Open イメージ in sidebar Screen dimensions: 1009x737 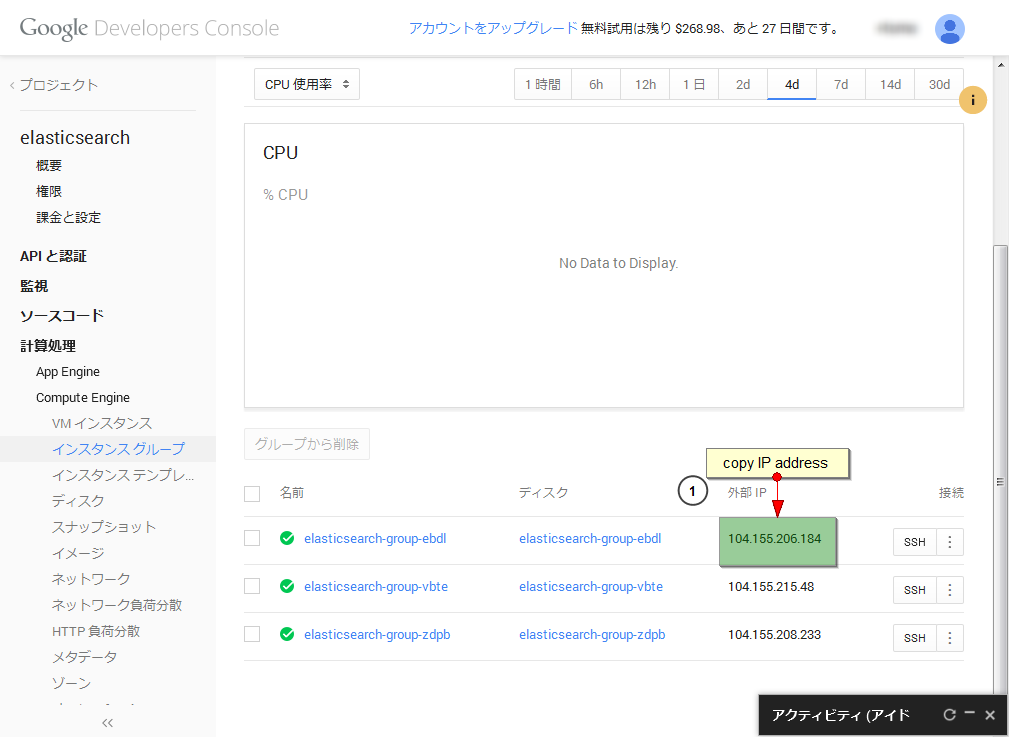click(78, 553)
